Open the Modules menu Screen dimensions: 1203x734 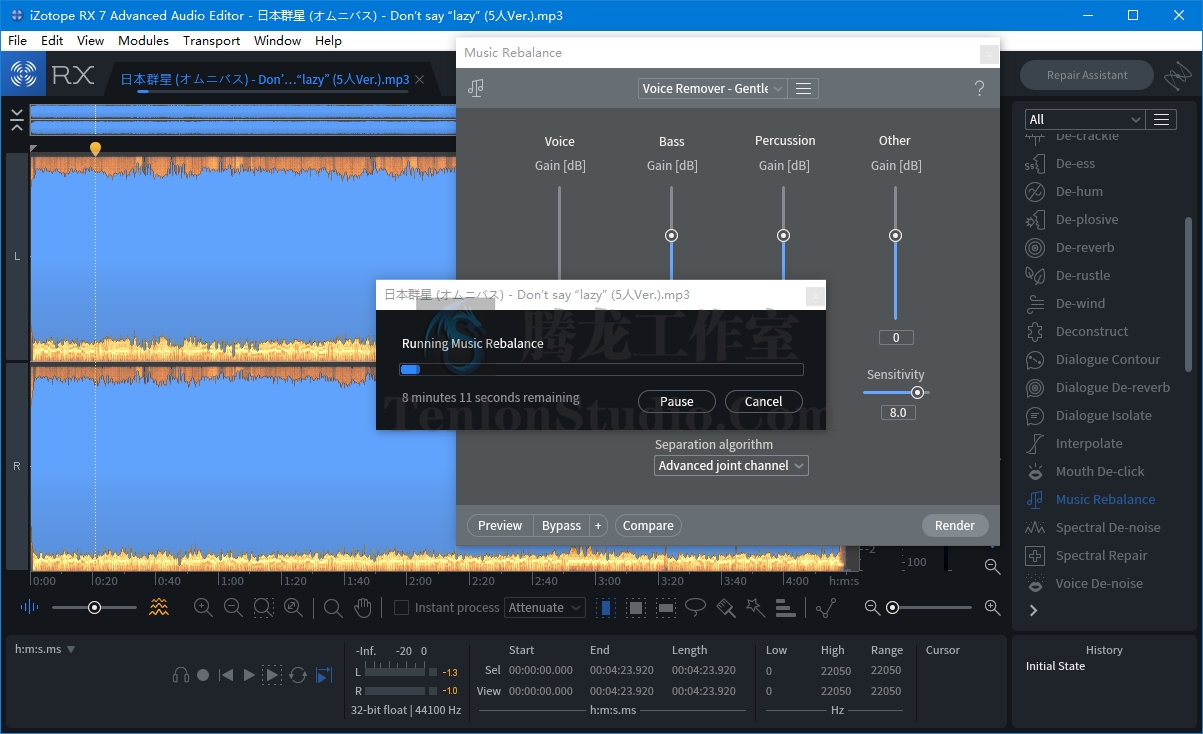click(x=143, y=41)
